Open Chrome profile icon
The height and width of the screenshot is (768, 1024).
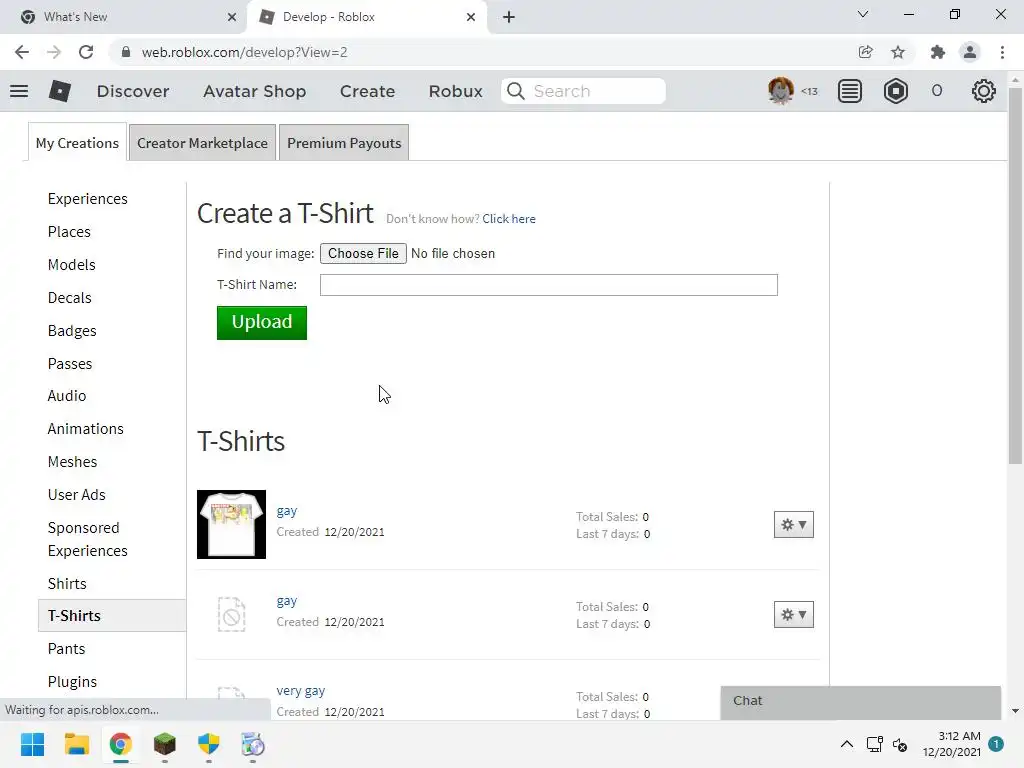click(970, 52)
